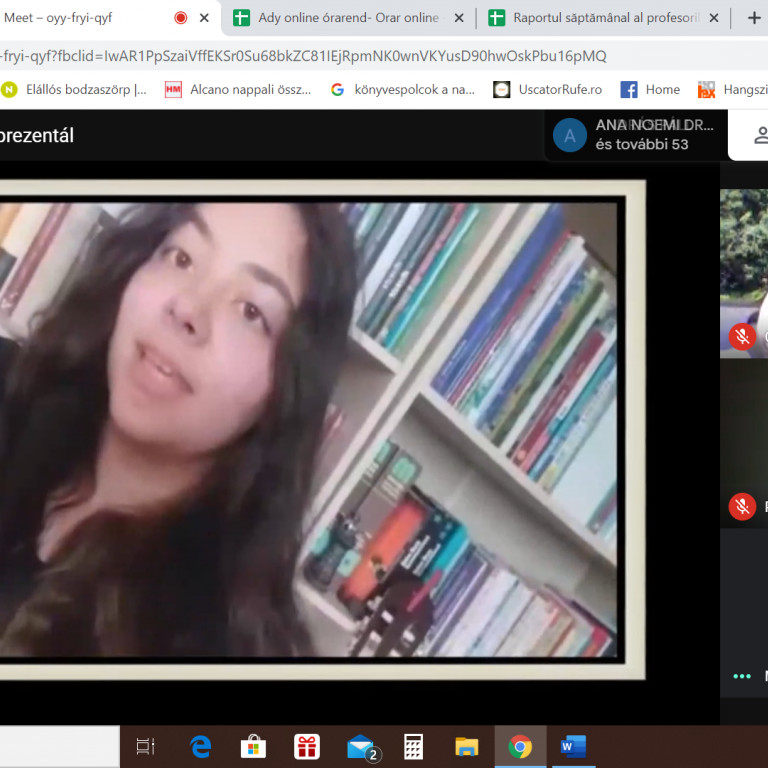Open a new browser tab
768x768 pixels.
click(x=754, y=18)
